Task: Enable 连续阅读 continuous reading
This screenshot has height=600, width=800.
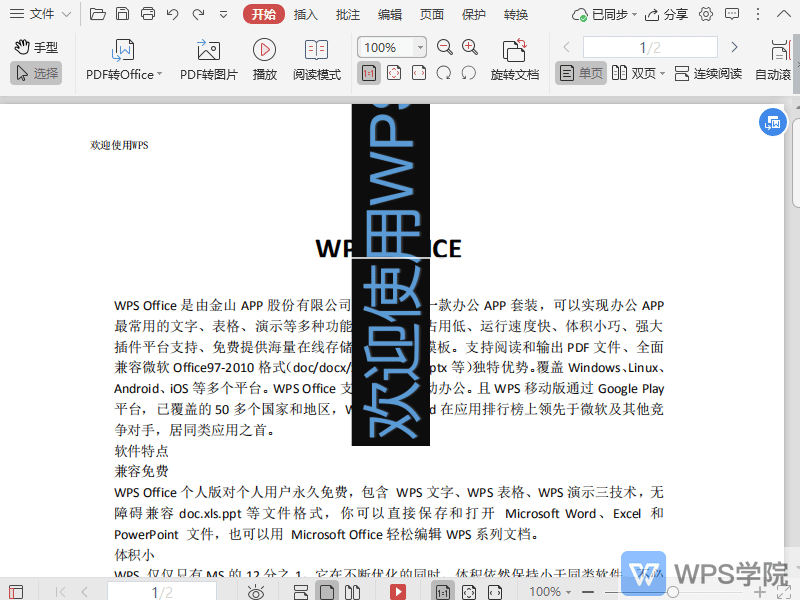Action: [708, 73]
